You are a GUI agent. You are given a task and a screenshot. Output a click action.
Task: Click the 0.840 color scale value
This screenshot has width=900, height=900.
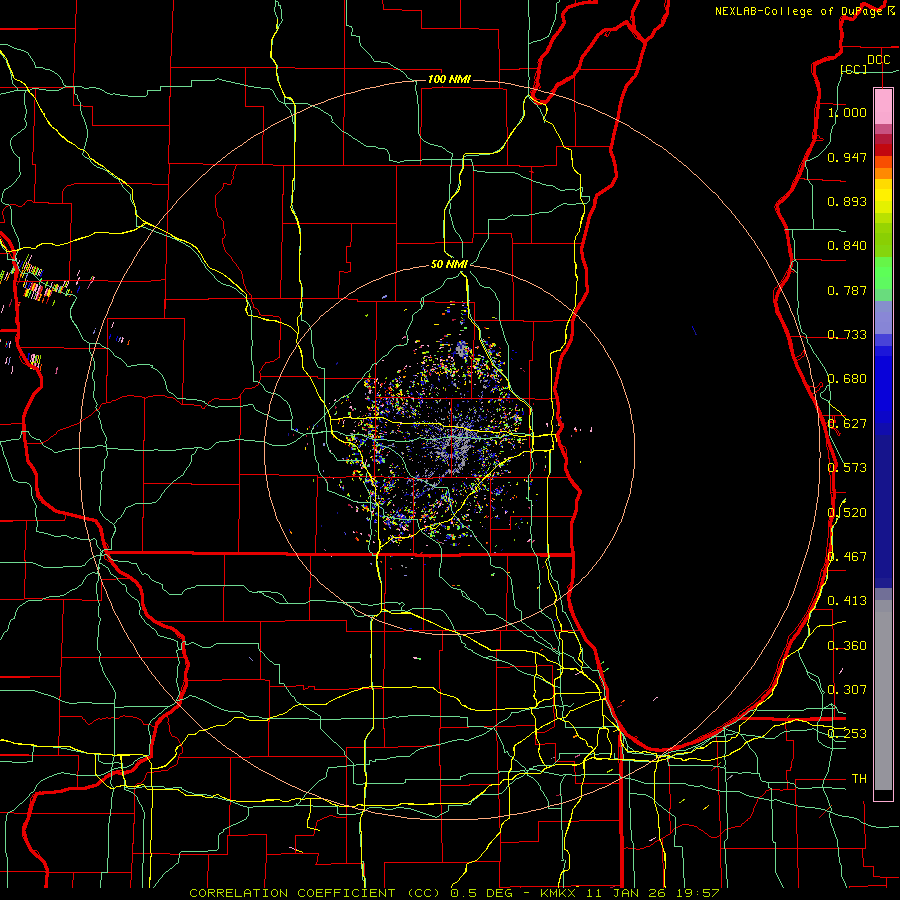847,246
